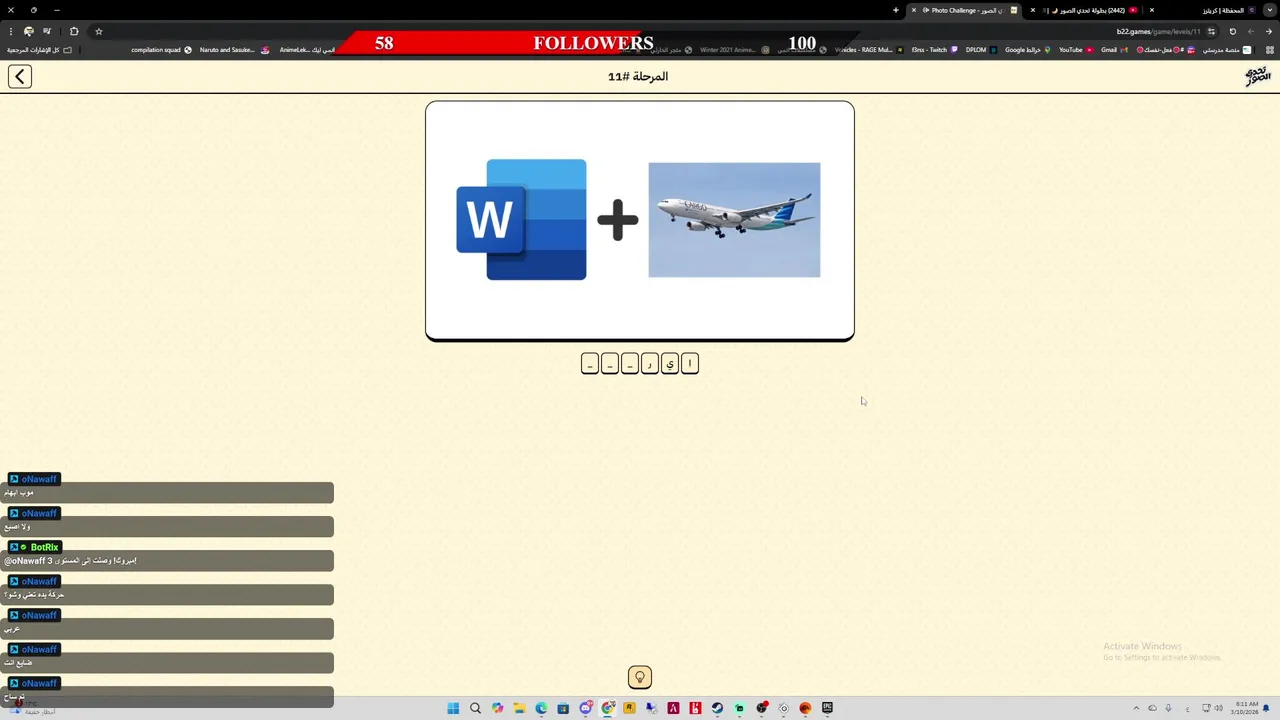Open Rockstar Games Launcher from taskbar
This screenshot has height=720, width=1280.
pos(629,708)
